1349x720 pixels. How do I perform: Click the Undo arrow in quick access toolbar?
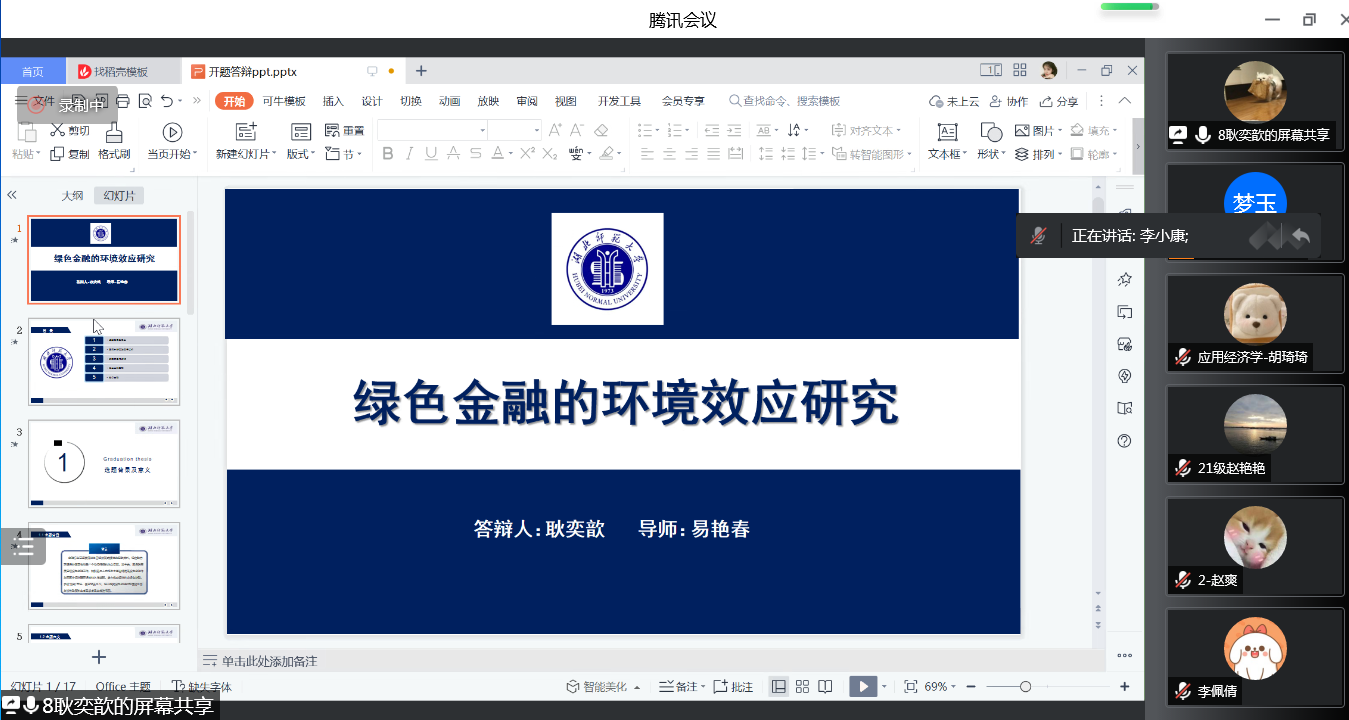(x=167, y=100)
